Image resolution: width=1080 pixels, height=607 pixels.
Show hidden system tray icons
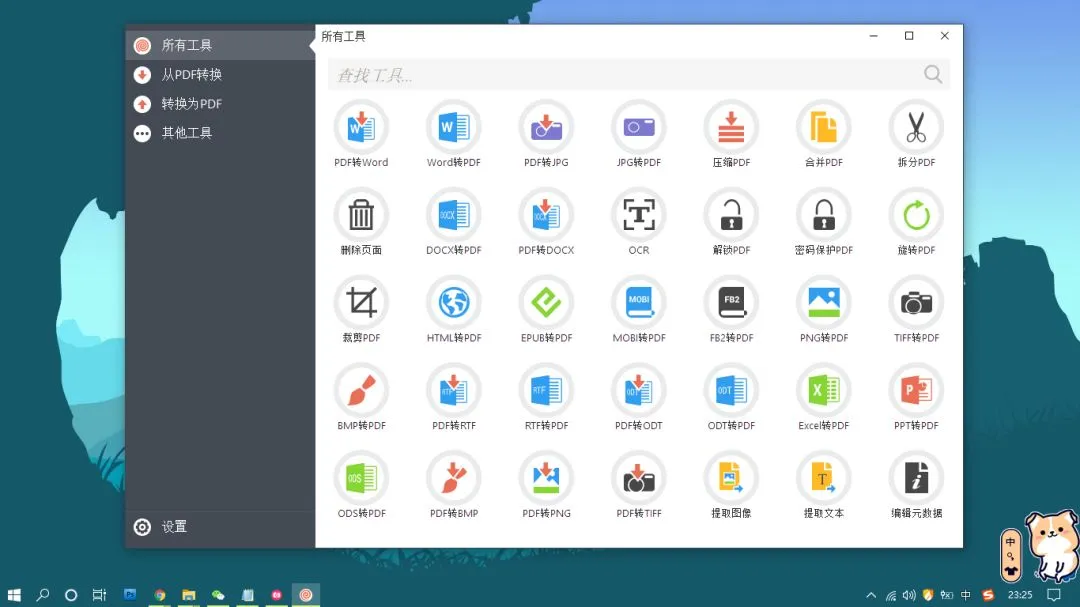tap(871, 595)
